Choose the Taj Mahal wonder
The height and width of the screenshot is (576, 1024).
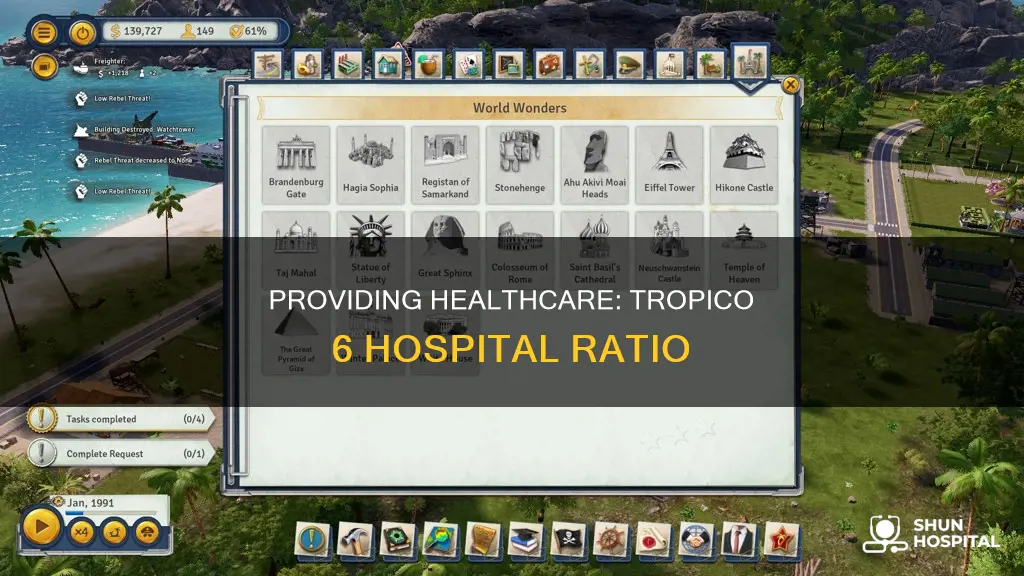point(296,250)
